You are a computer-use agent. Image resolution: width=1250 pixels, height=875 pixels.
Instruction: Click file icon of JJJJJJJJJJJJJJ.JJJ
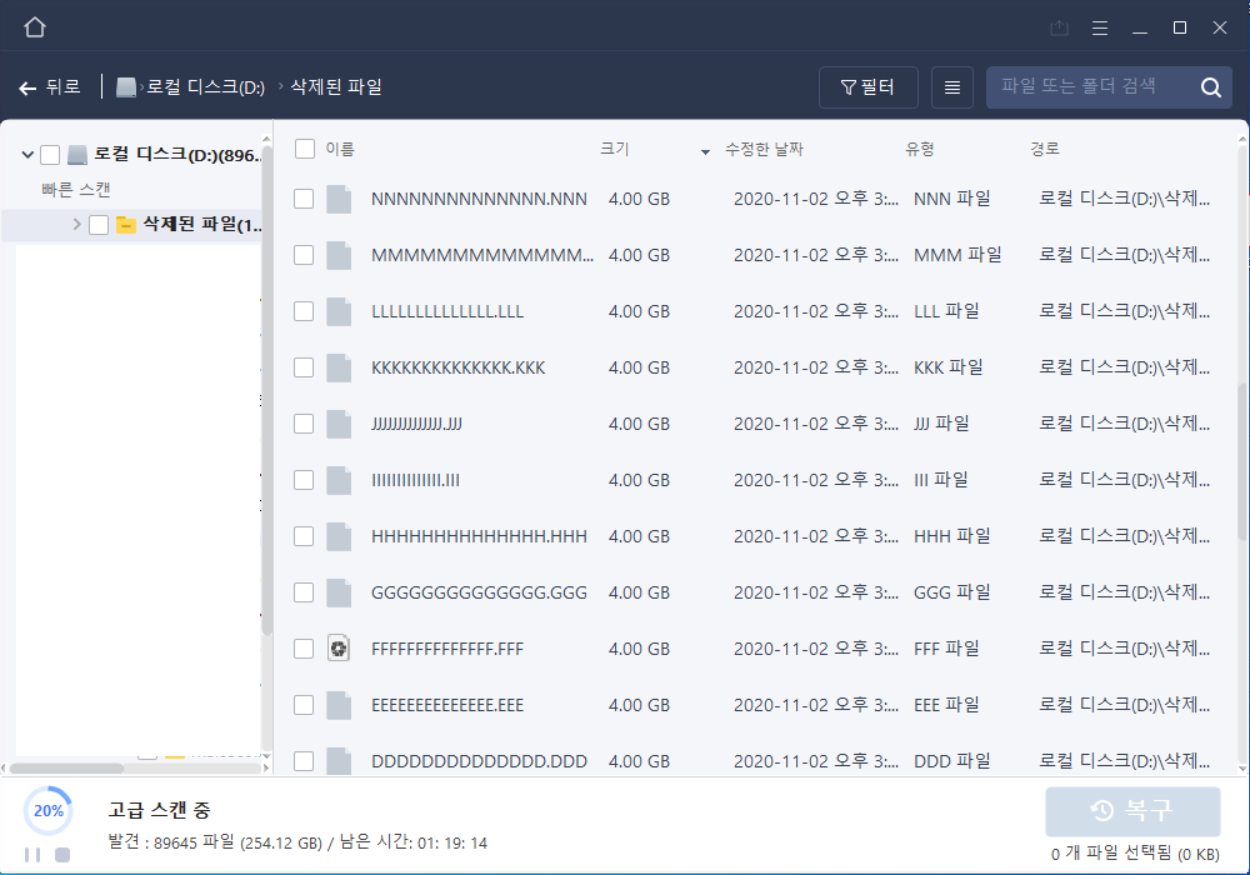point(339,424)
